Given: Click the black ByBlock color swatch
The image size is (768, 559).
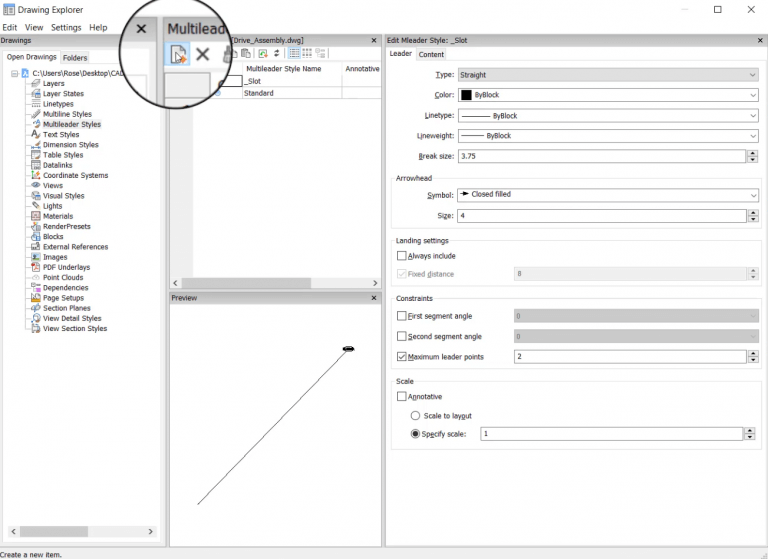Looking at the screenshot, I should pyautogui.click(x=466, y=95).
